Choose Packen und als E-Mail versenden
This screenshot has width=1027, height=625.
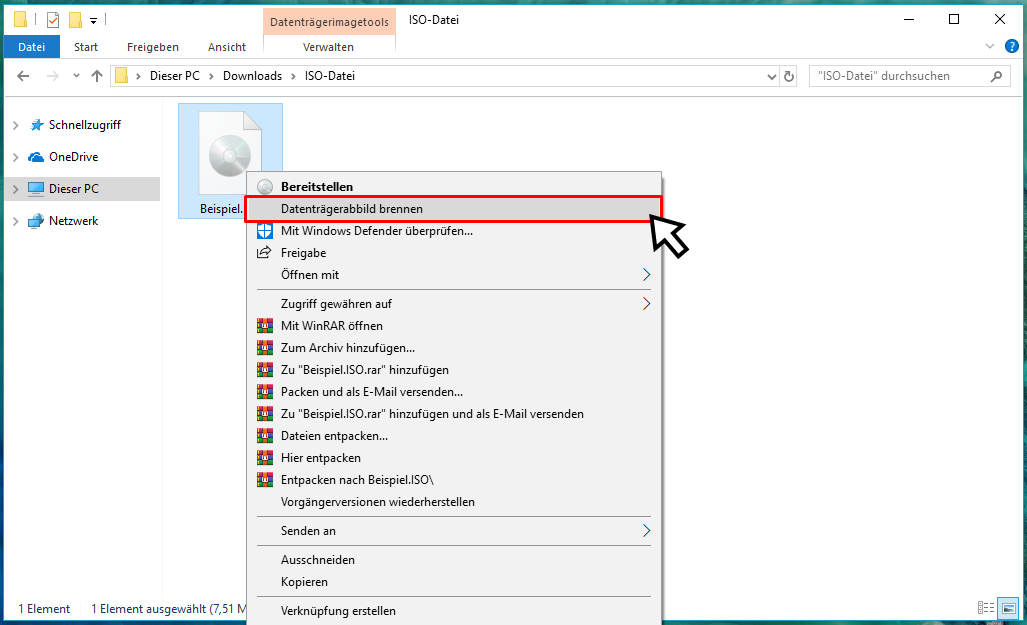[453, 392]
